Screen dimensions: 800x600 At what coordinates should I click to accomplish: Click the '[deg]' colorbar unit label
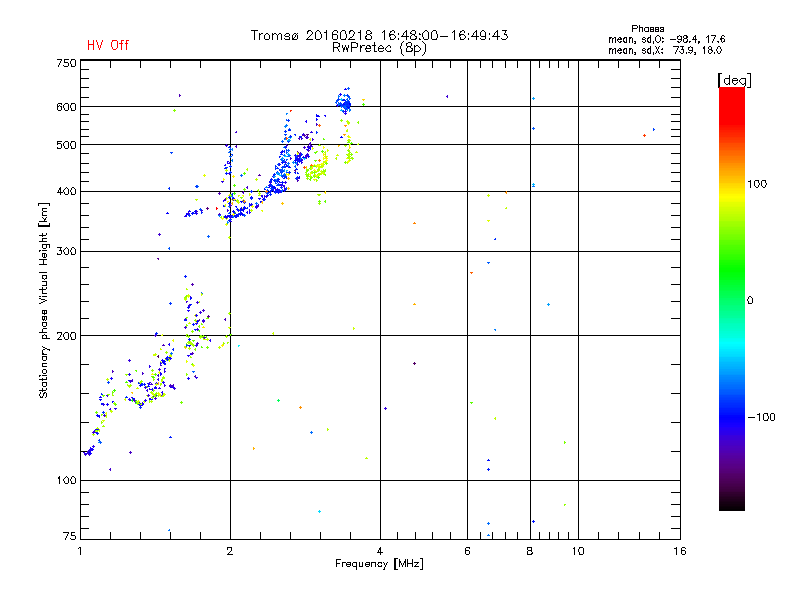point(734,80)
